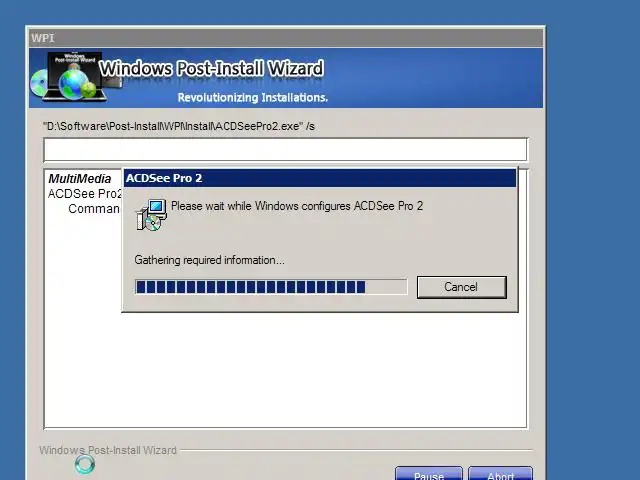The image size is (640, 480).
Task: Select the Command sub-entry in list
Action: coord(94,209)
